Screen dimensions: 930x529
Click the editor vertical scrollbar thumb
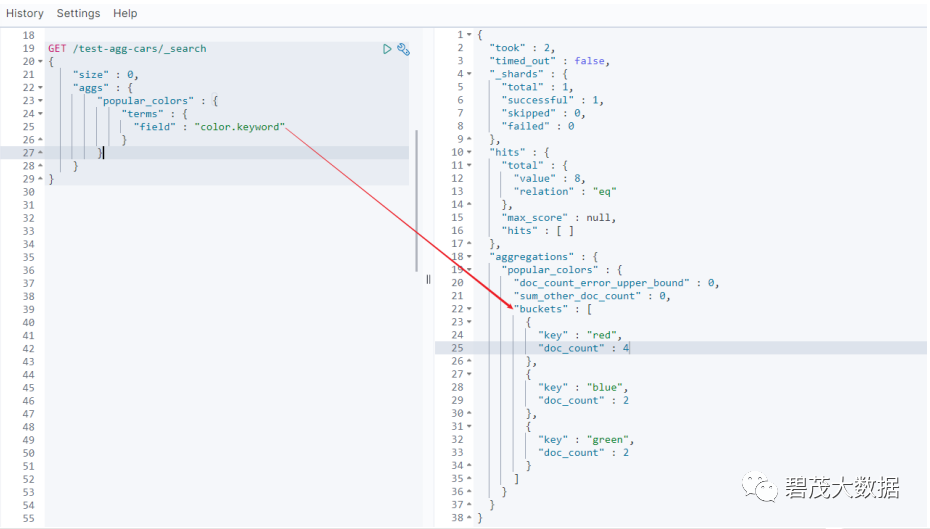coord(416,200)
